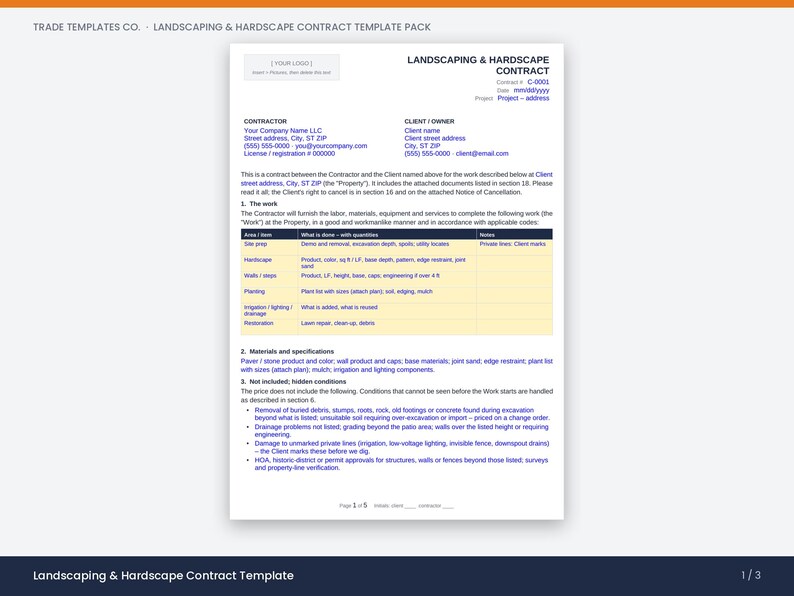
Task: Click 'Area / item' table column header
Action: click(258, 235)
